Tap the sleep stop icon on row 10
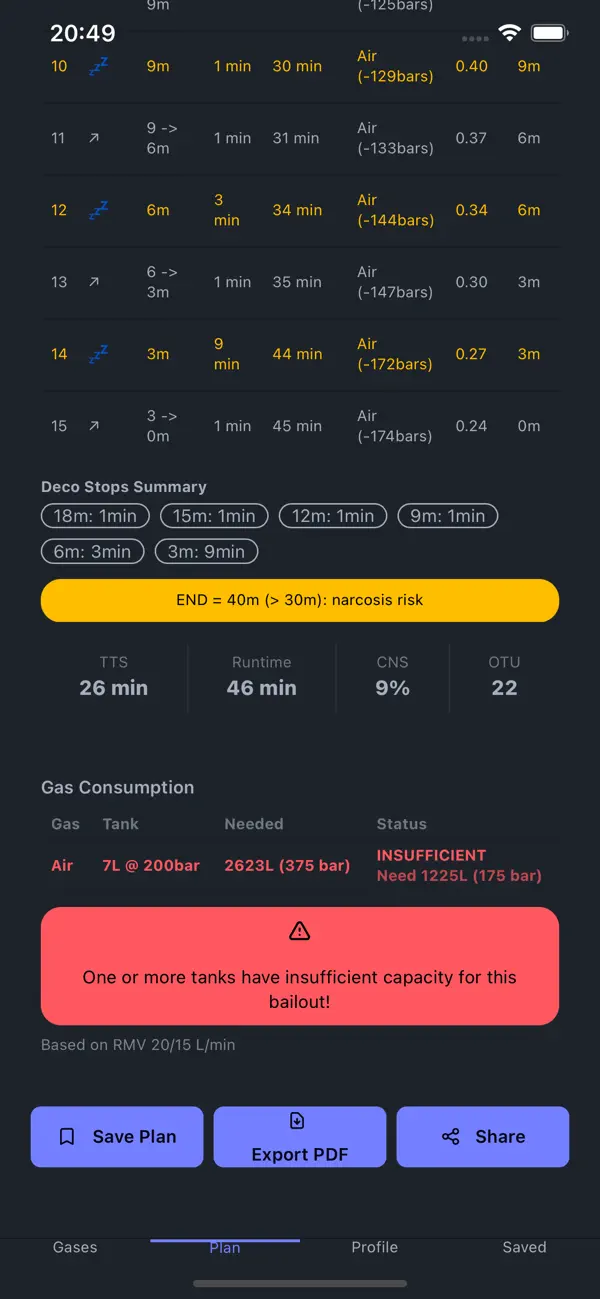The image size is (600, 1299). (x=98, y=66)
